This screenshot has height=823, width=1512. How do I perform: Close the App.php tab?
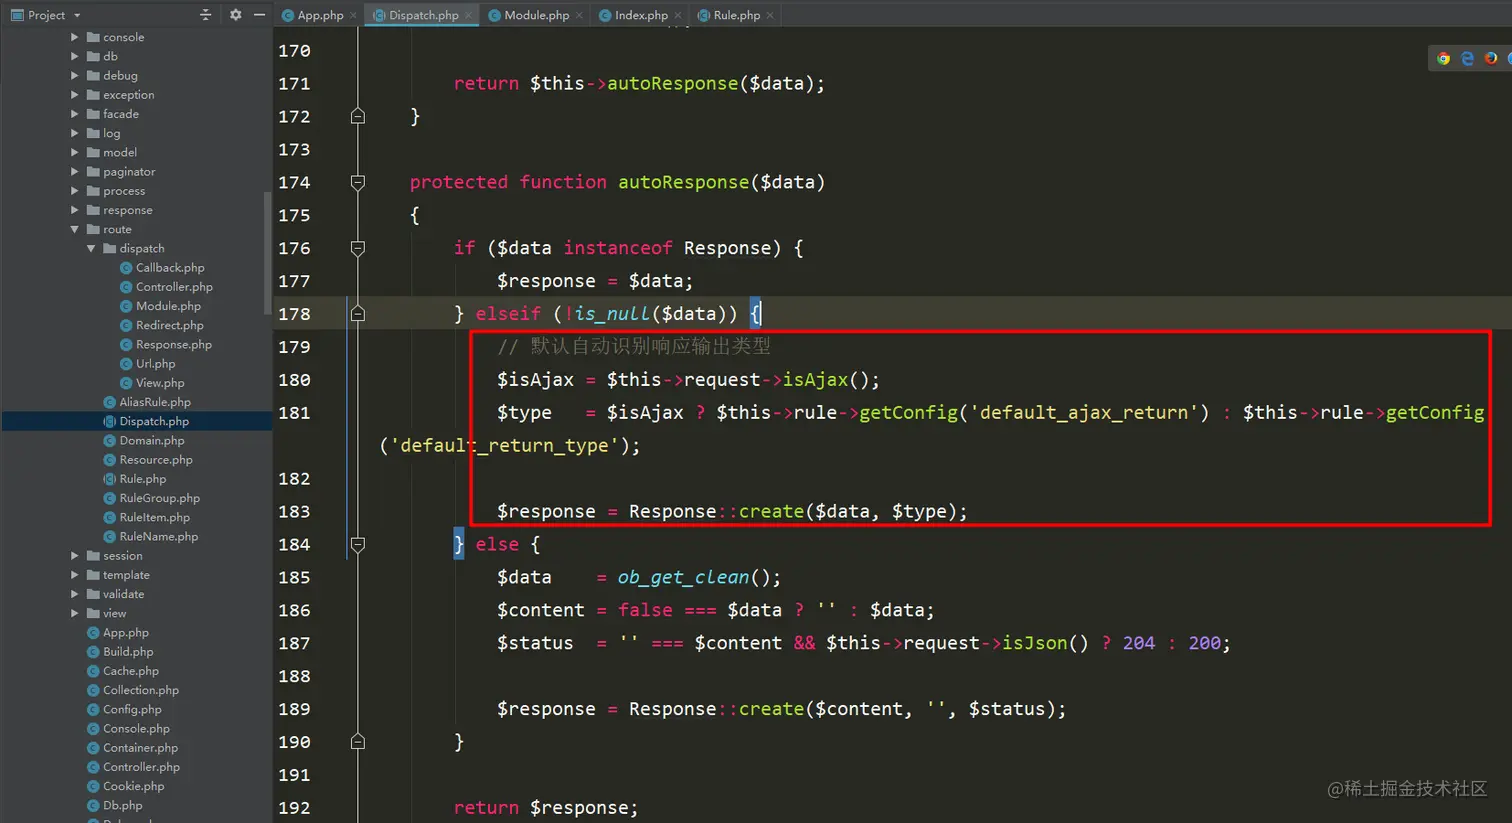pos(353,16)
